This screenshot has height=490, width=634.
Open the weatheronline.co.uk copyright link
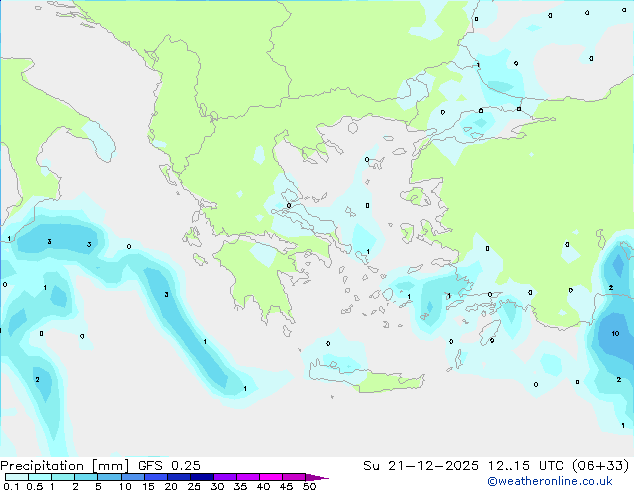550,481
